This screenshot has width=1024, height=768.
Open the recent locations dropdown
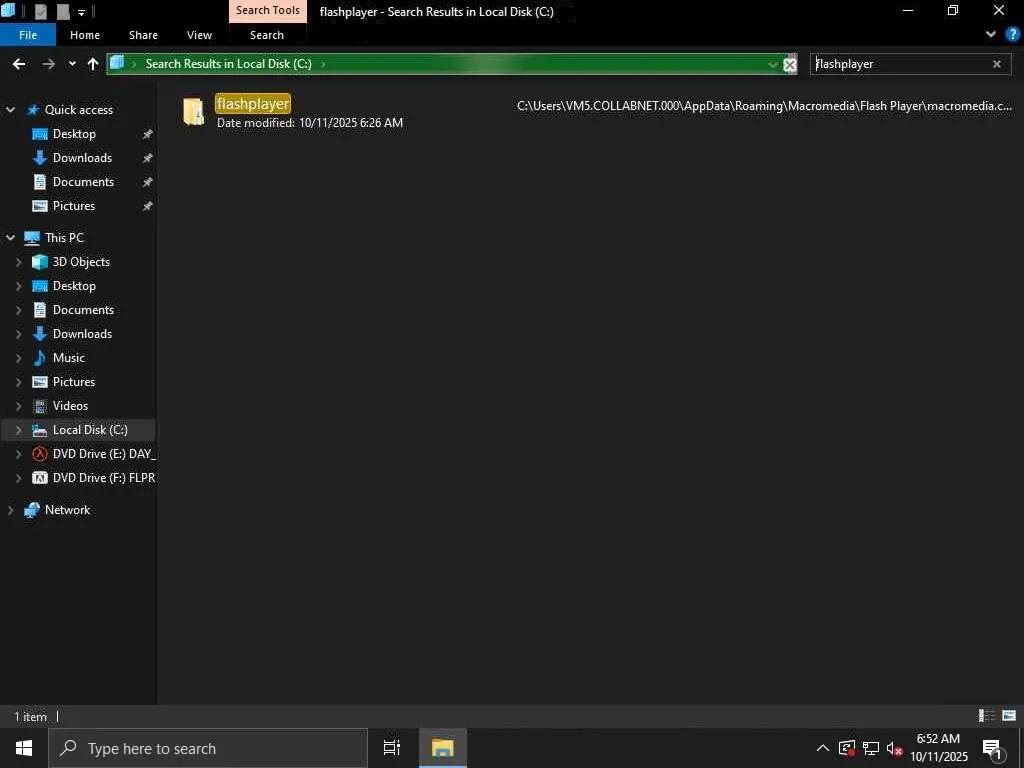tap(72, 64)
